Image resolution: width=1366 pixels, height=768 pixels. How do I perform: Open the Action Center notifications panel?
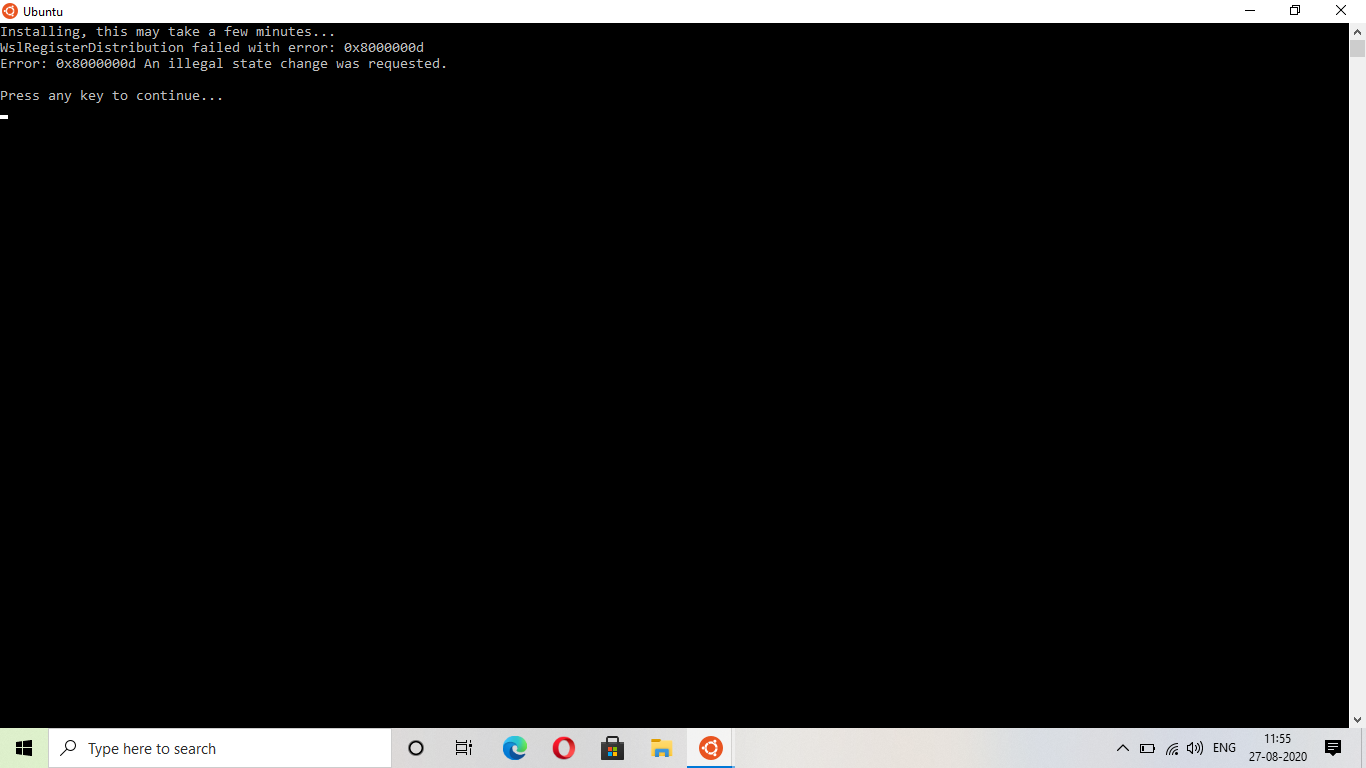coord(1332,747)
